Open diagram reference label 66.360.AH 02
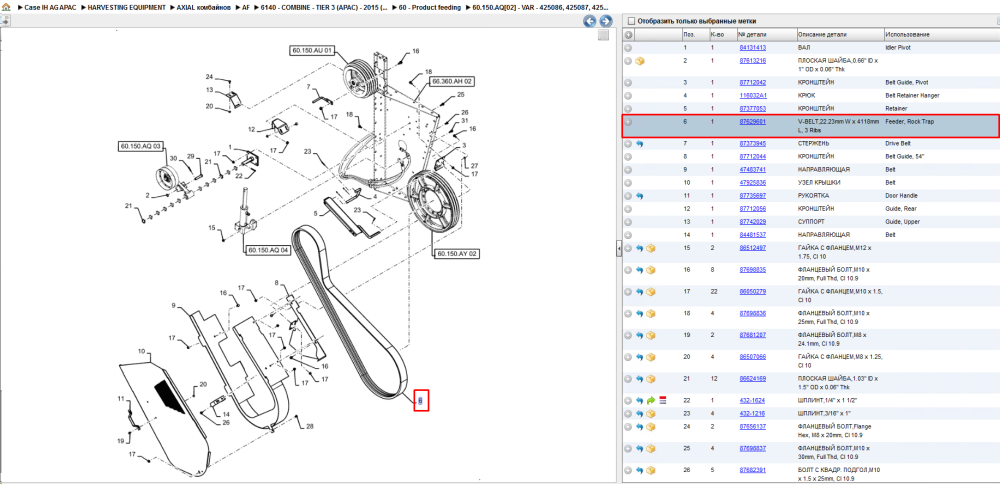Image resolution: width=1000 pixels, height=484 pixels. coord(452,81)
